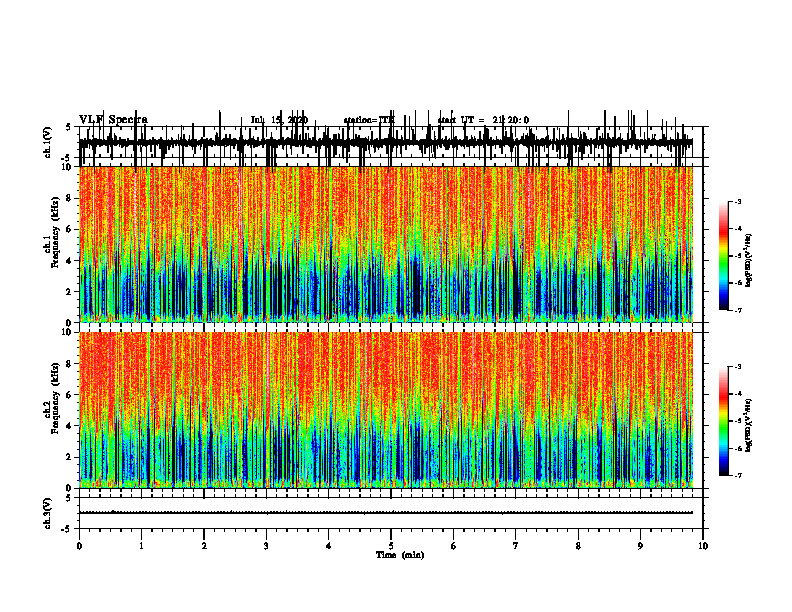
Task: Click the time axis tick label 10
Action: [703, 546]
